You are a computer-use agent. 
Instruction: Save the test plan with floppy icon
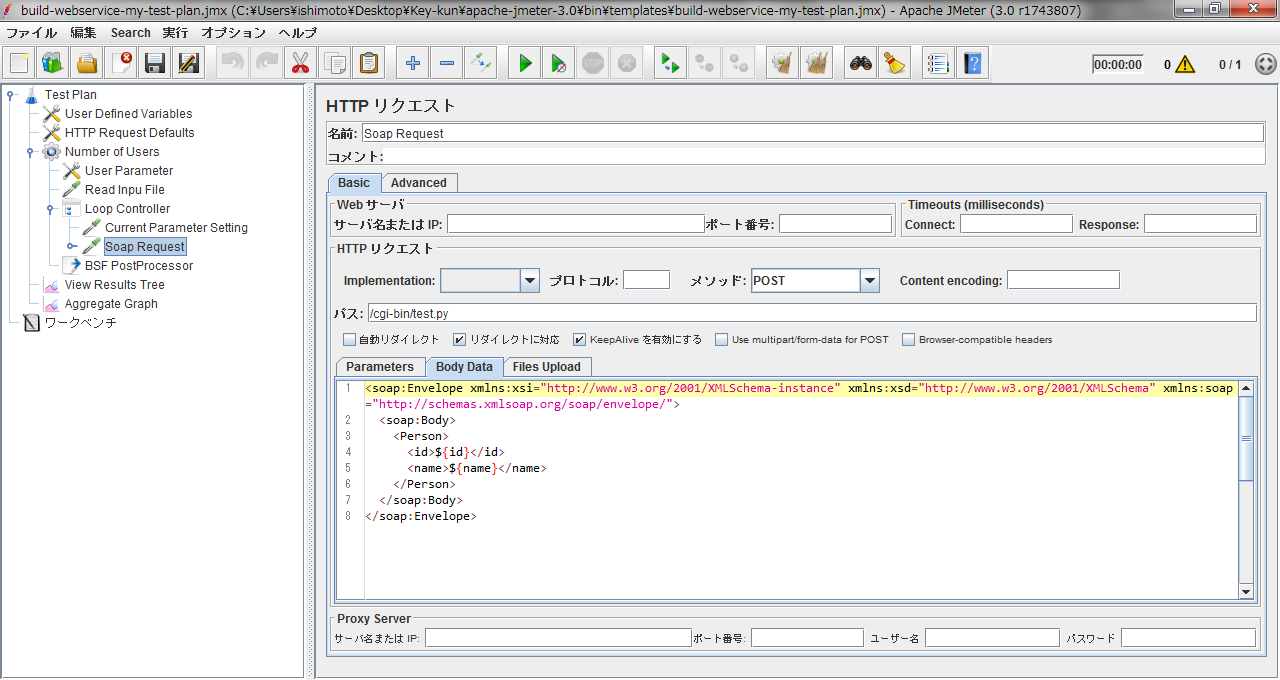click(155, 64)
